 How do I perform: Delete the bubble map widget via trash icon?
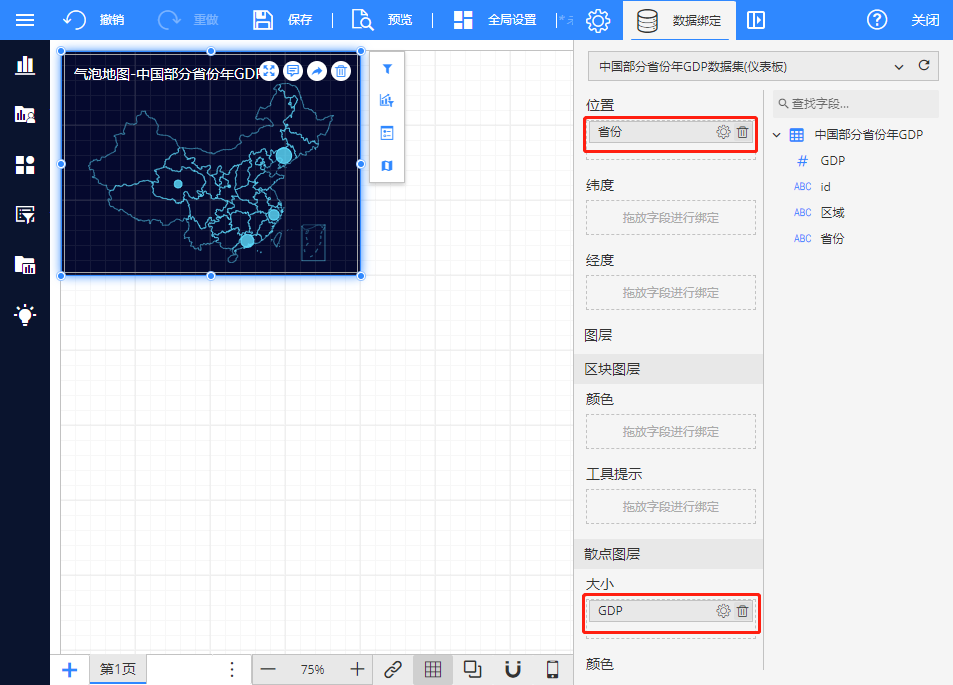tap(341, 71)
